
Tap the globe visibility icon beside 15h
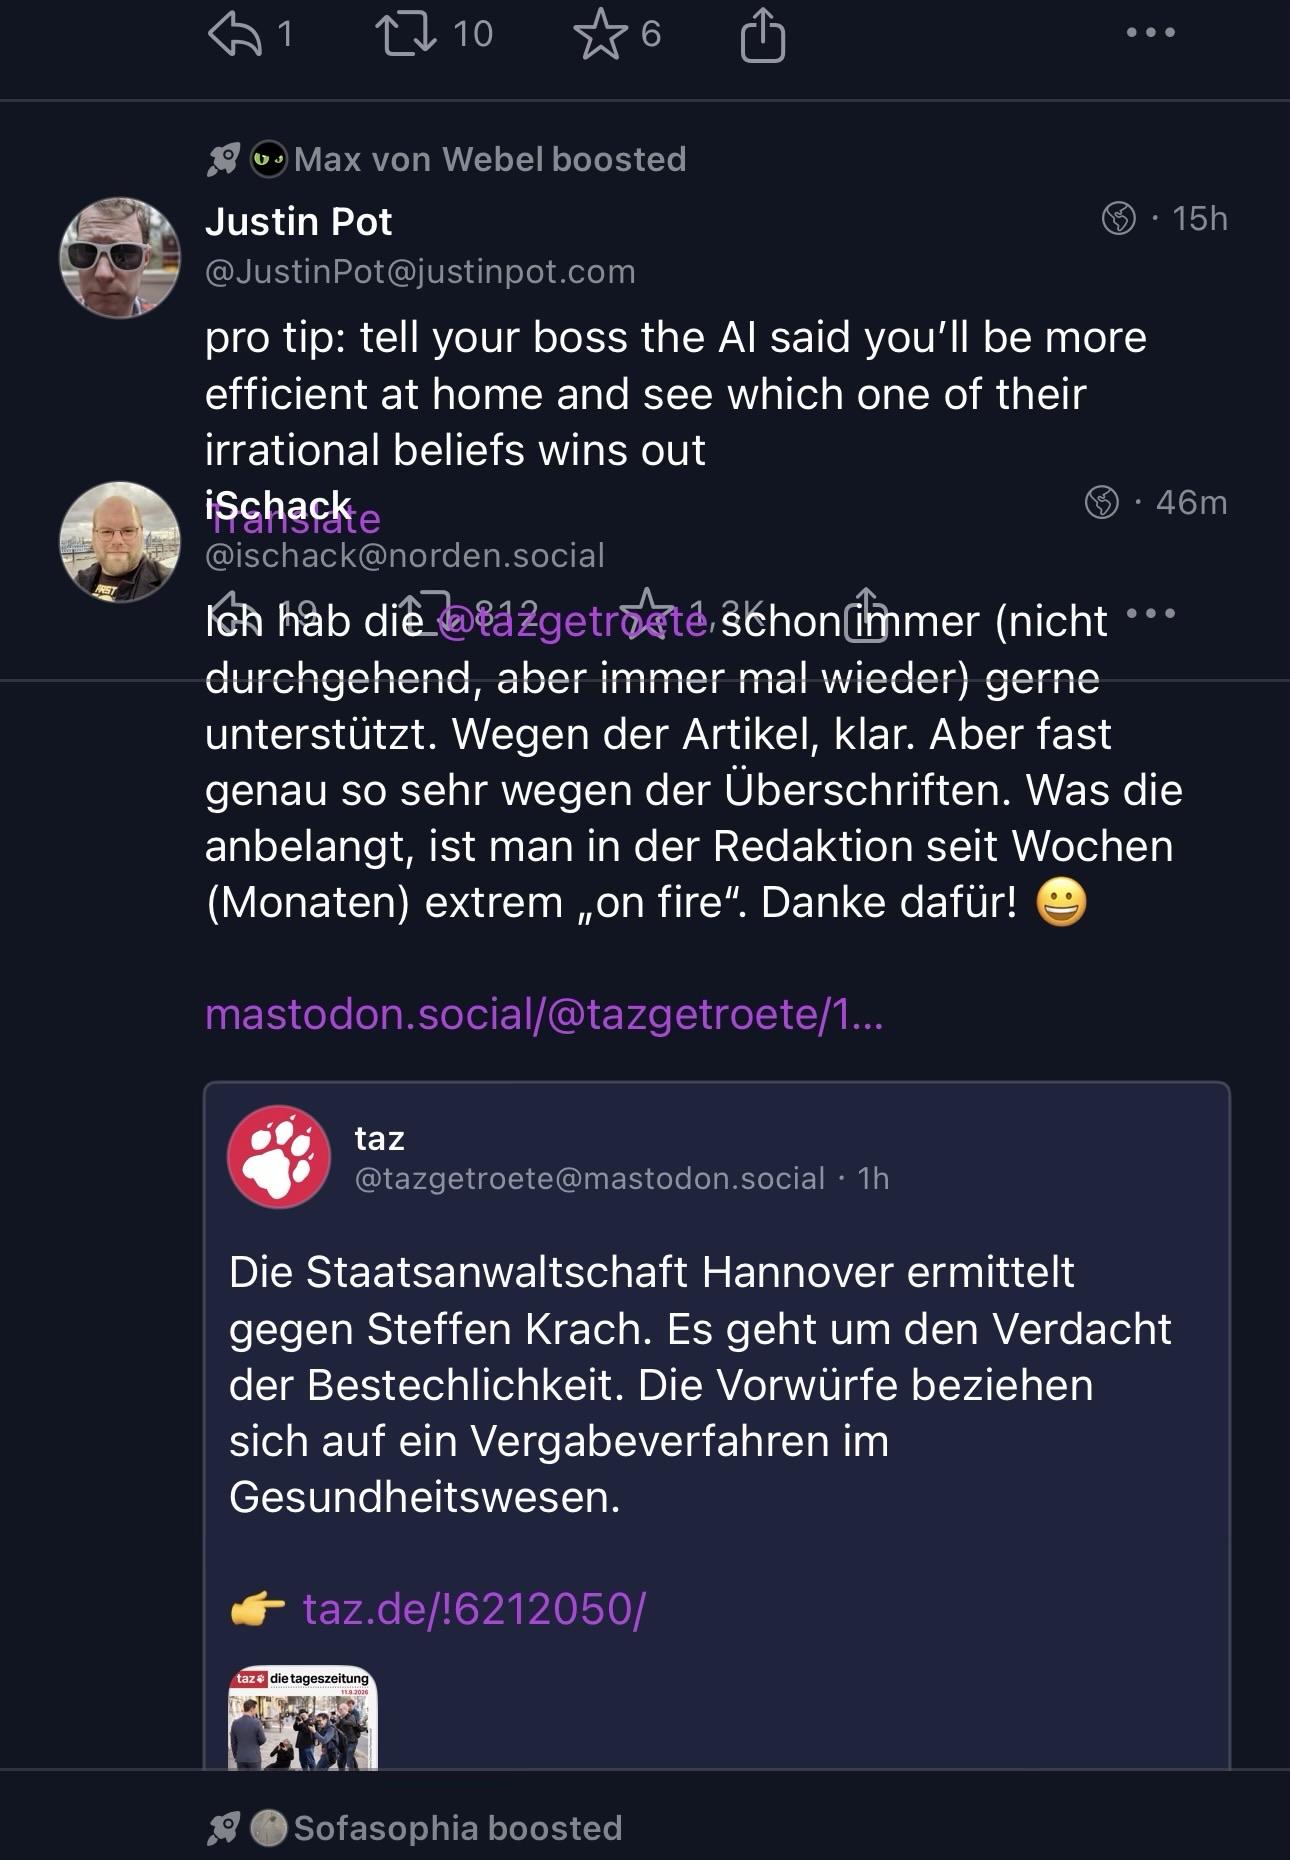click(1118, 218)
